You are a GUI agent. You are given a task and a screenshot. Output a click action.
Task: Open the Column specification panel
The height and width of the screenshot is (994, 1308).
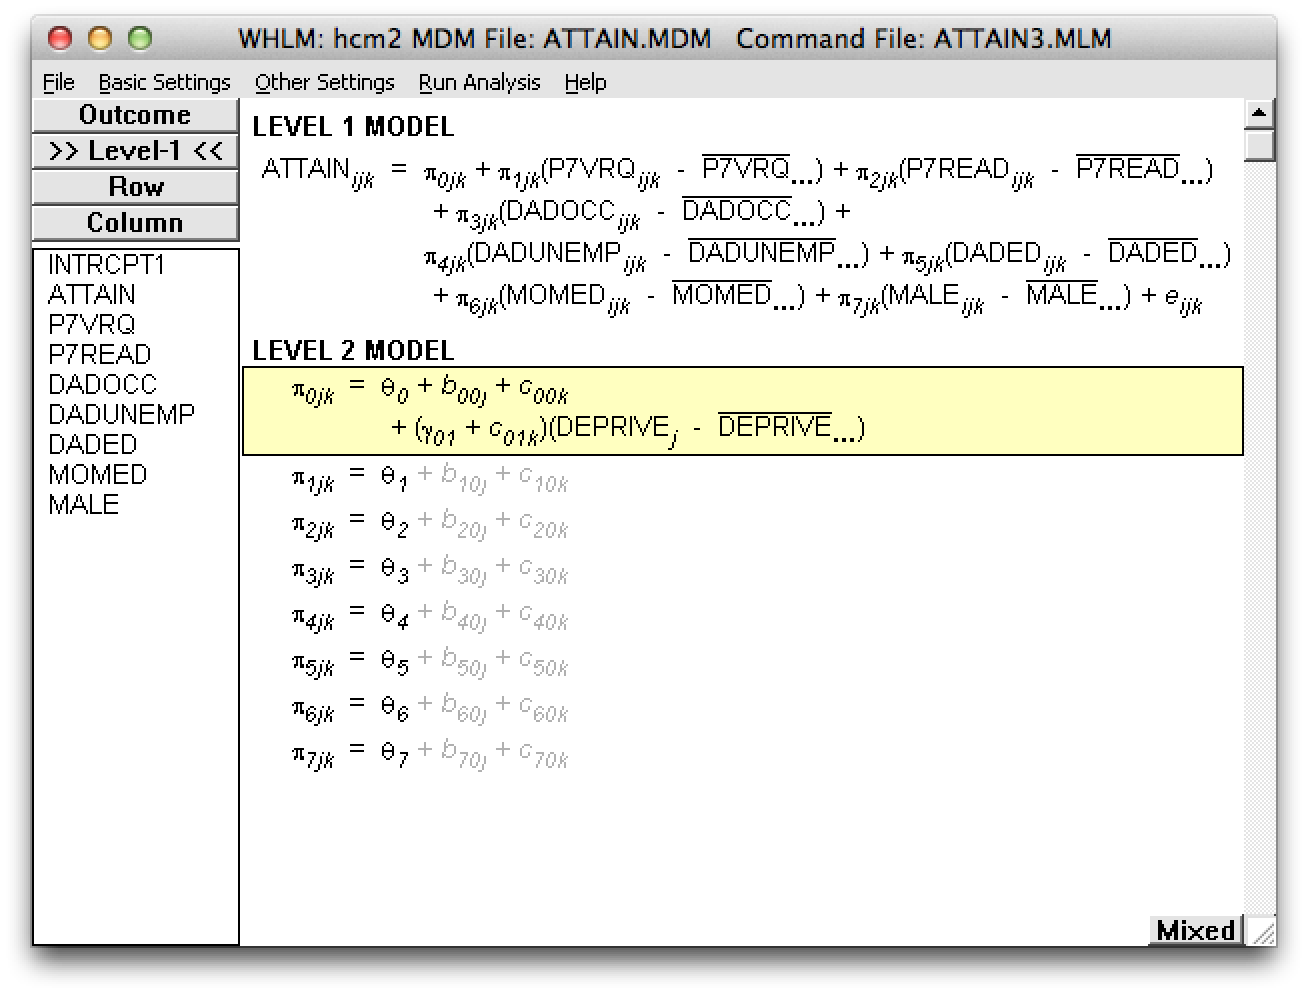(134, 222)
